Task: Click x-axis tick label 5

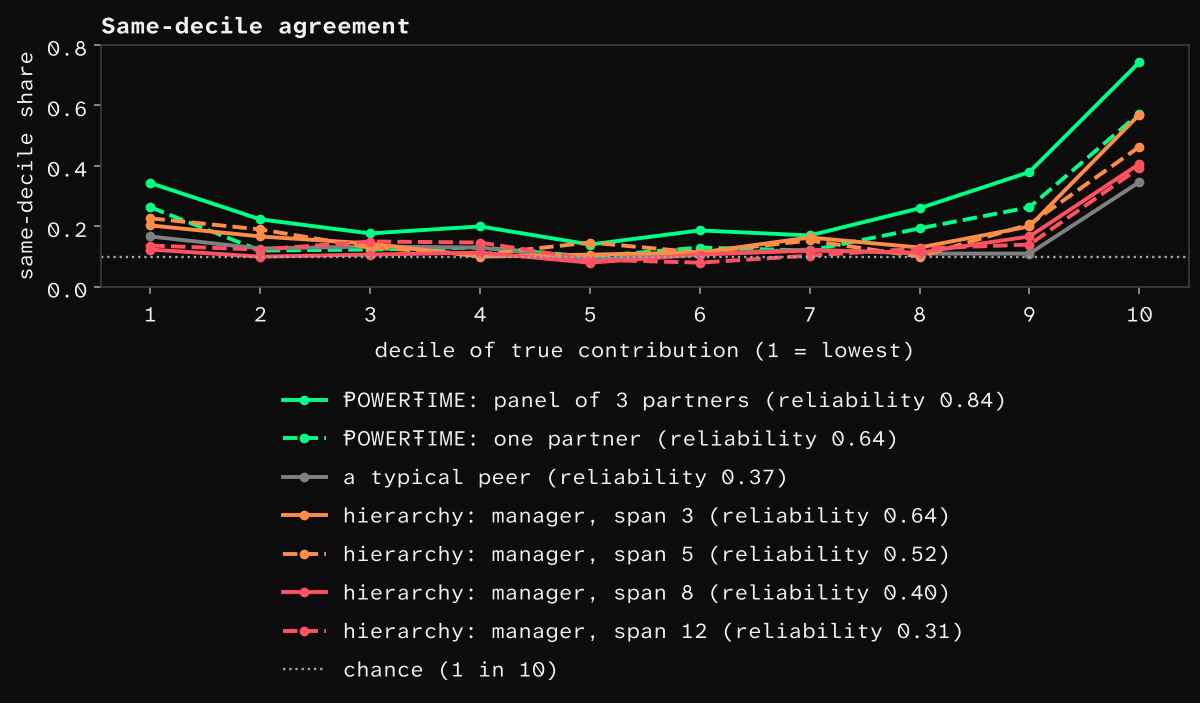Action: click(590, 313)
